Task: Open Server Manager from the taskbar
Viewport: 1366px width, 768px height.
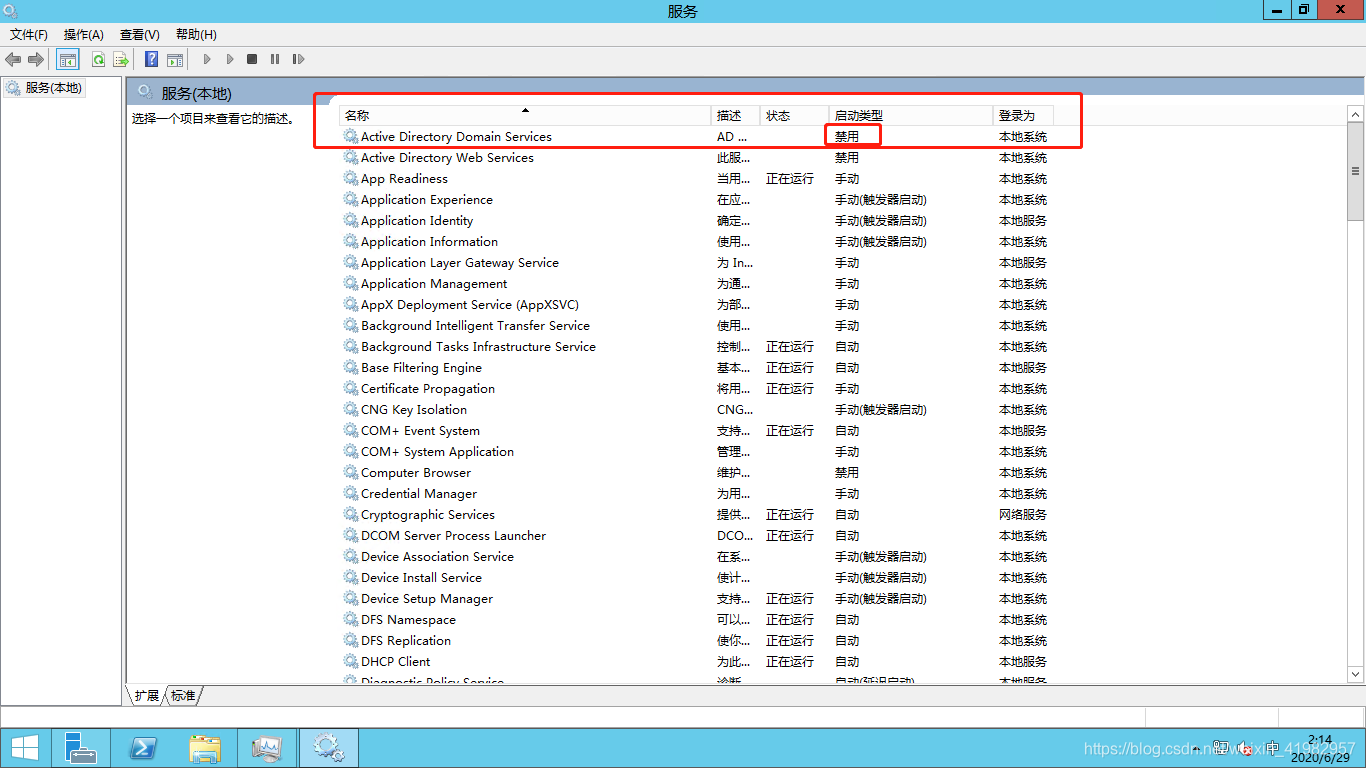Action: tap(80, 748)
